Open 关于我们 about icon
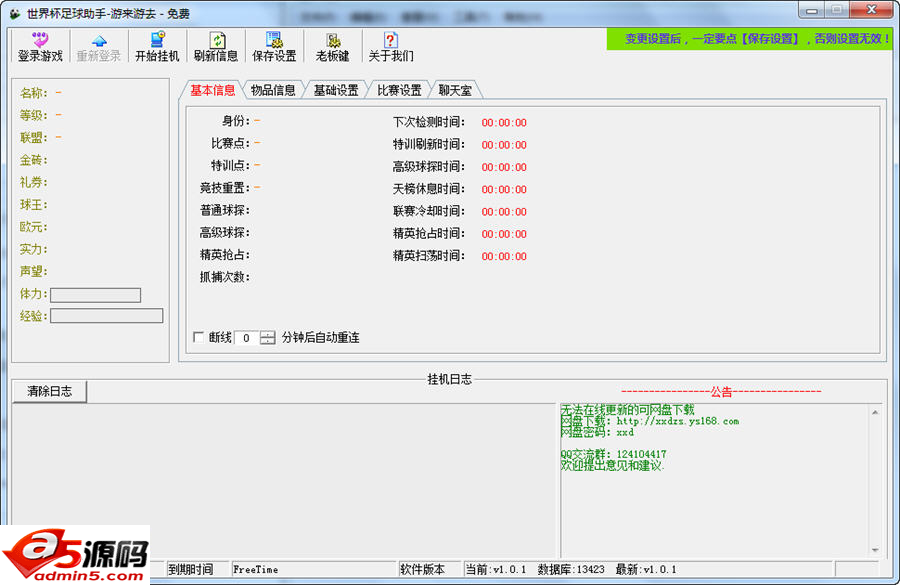The width and height of the screenshot is (900, 585). [391, 47]
